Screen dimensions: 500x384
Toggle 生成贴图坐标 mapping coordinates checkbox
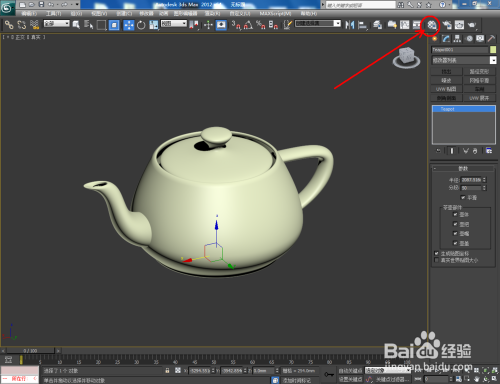pos(436,253)
